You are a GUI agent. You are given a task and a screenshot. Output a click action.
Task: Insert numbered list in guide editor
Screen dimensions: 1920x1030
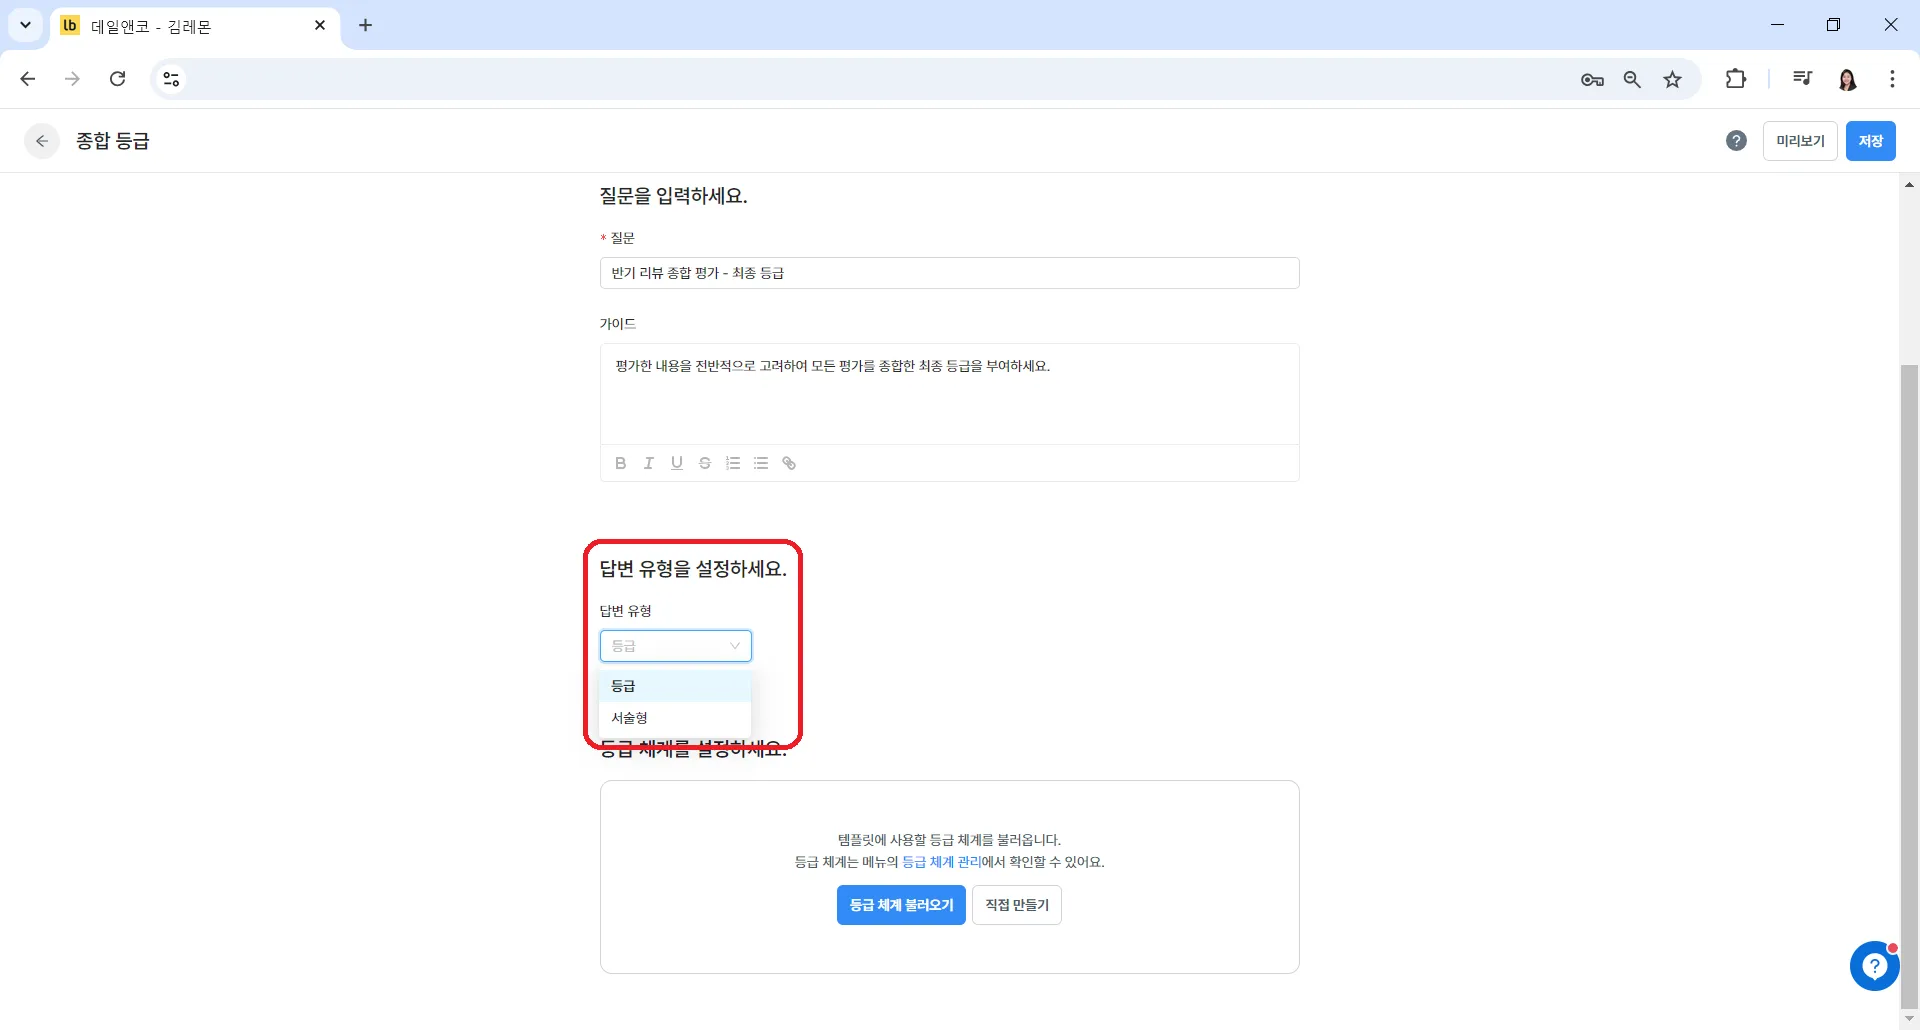[x=733, y=463]
